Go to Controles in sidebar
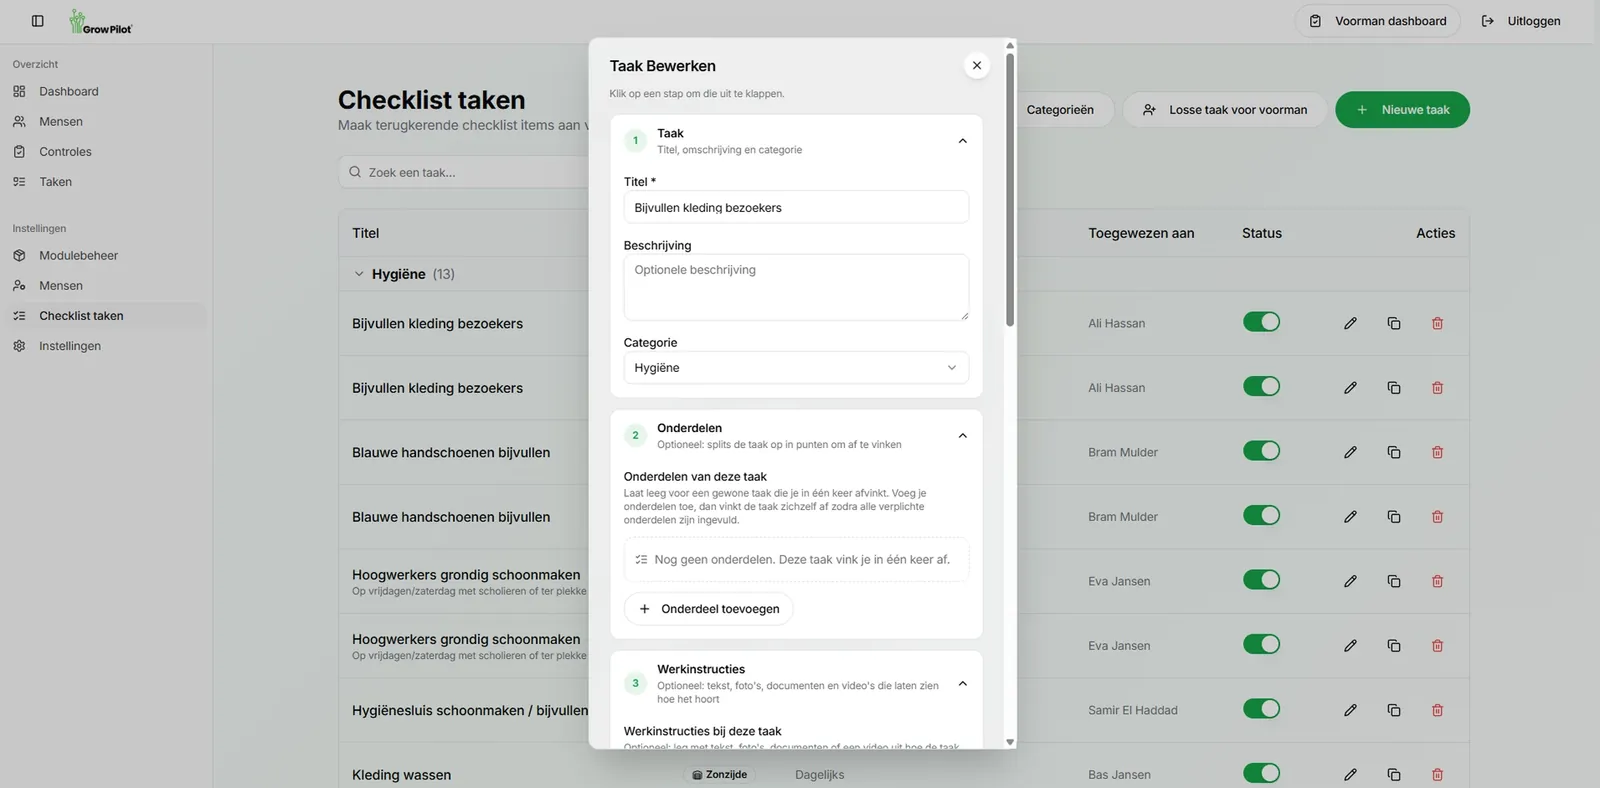 [x=65, y=152]
